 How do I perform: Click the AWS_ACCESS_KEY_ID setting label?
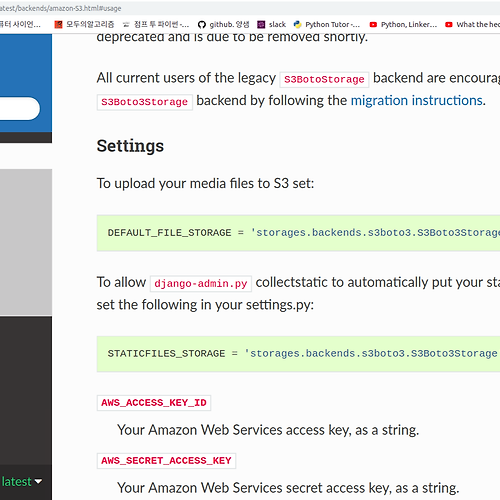(154, 403)
